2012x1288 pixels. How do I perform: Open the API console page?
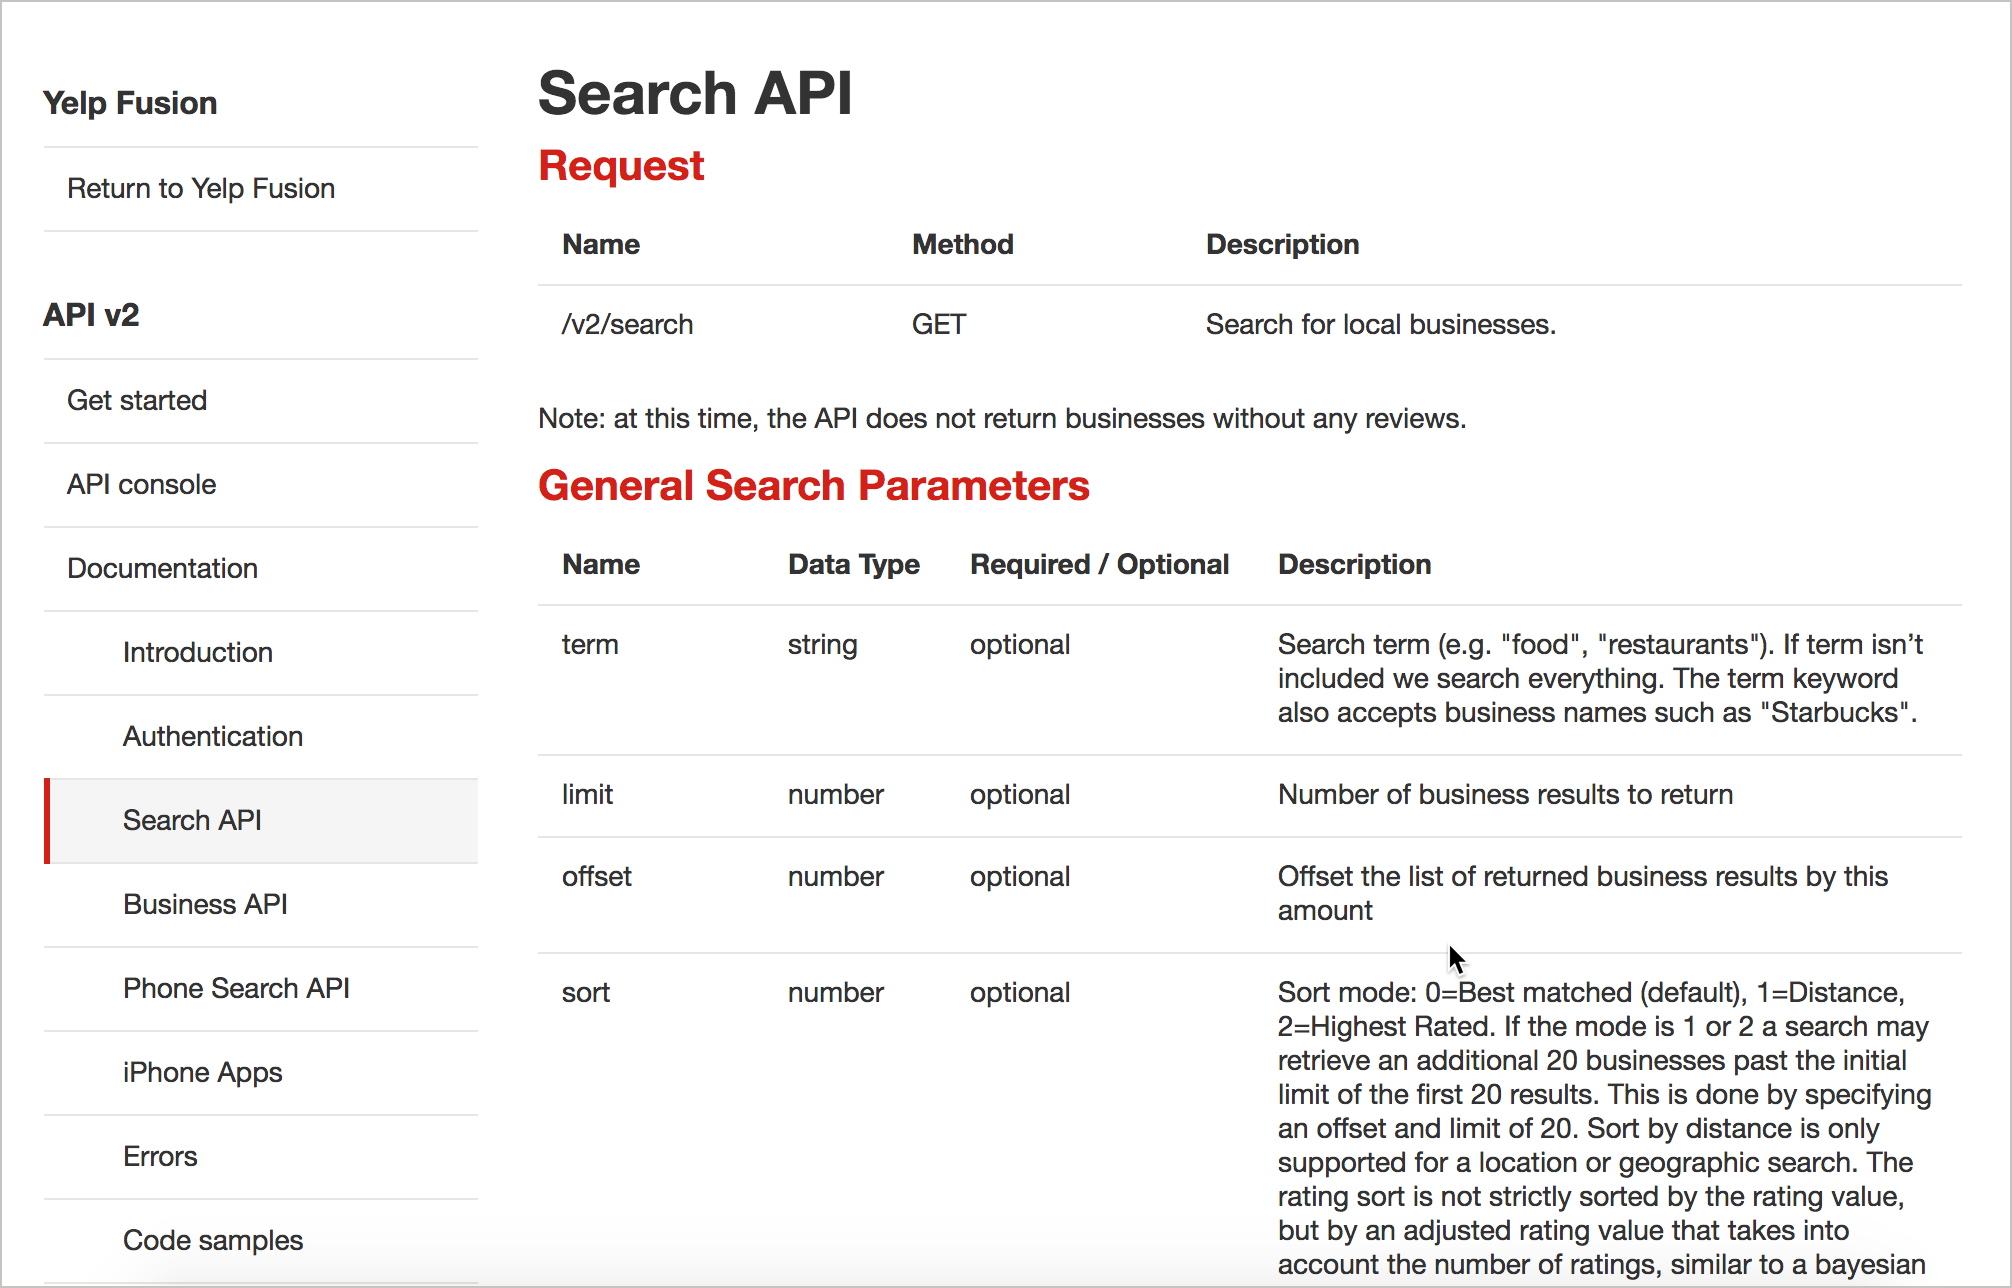click(141, 484)
